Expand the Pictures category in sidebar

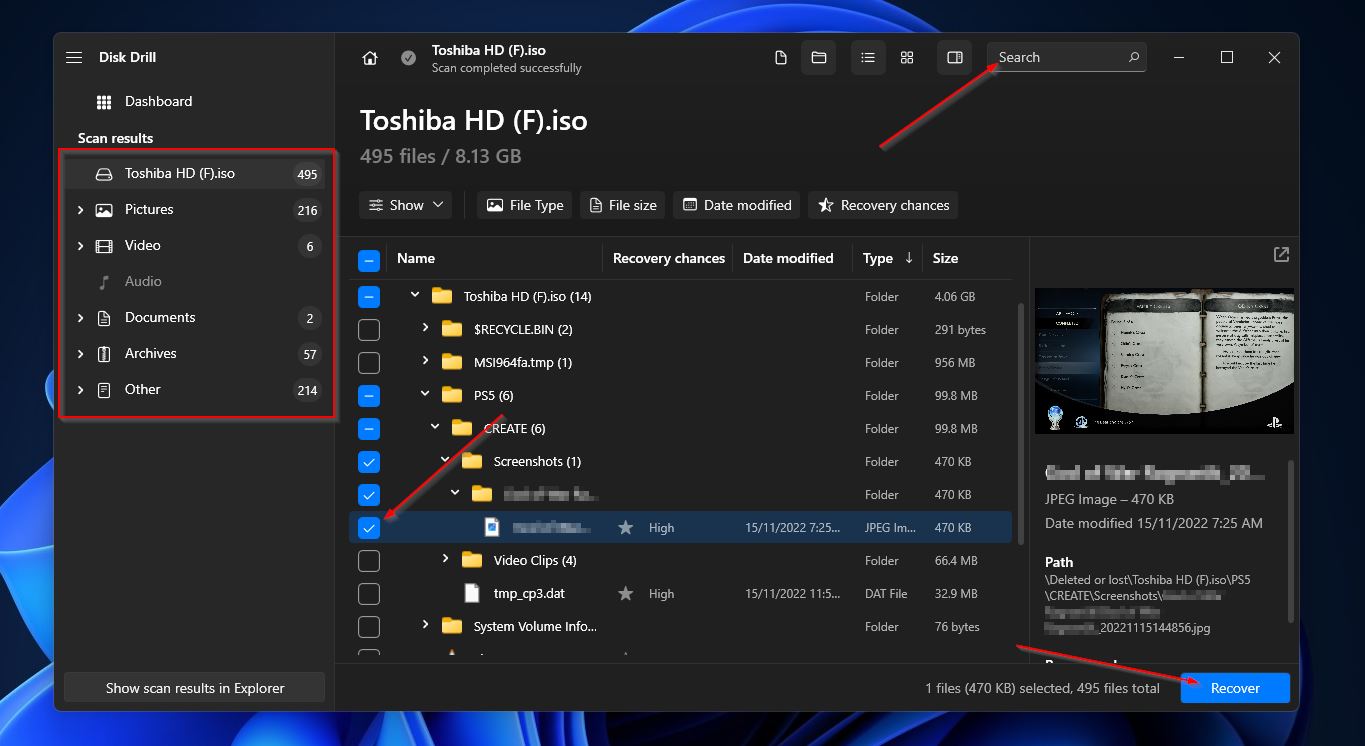[x=80, y=210]
